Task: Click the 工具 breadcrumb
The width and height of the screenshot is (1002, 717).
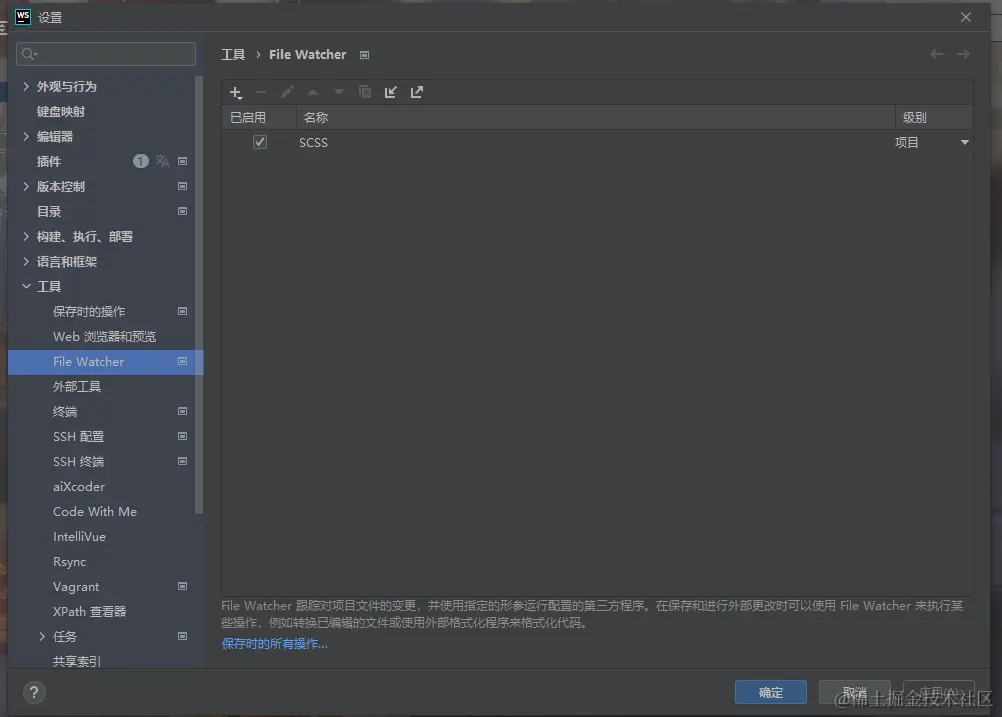Action: coord(233,55)
